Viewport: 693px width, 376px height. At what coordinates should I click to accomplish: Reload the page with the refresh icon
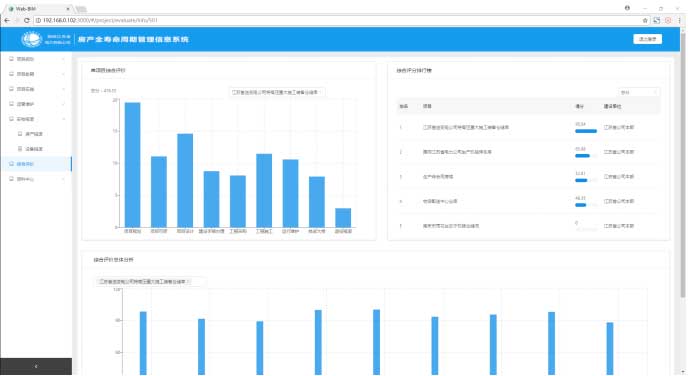pos(27,20)
